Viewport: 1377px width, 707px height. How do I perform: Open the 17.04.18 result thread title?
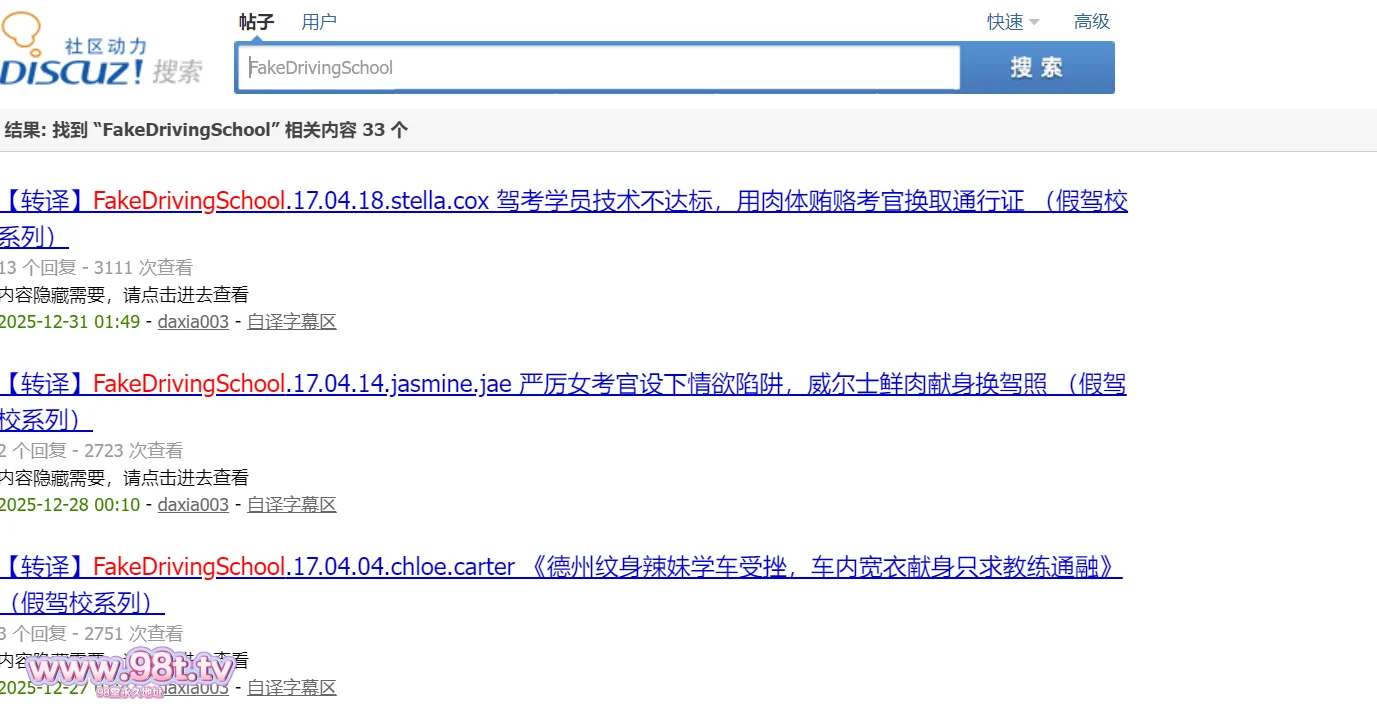coord(560,202)
